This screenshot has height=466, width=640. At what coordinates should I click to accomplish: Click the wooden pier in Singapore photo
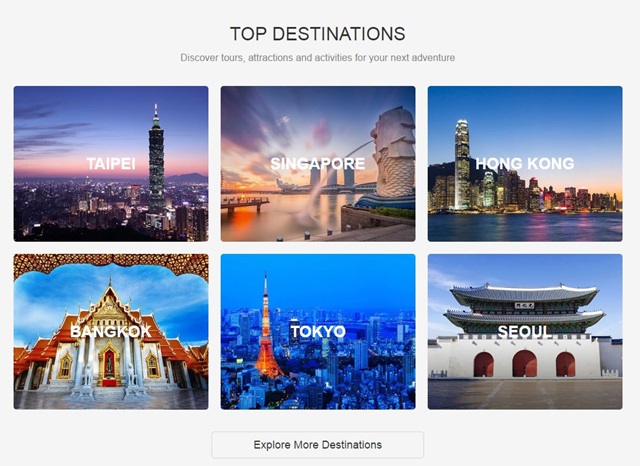(245, 203)
